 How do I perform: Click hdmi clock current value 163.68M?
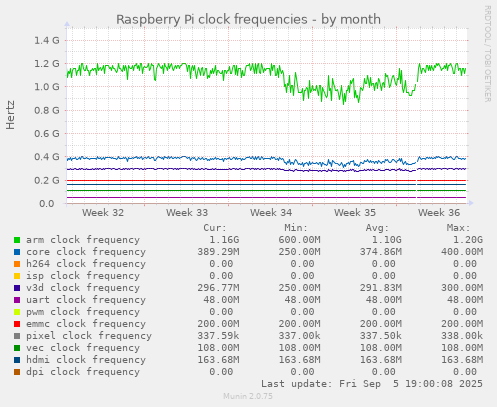pos(218,360)
